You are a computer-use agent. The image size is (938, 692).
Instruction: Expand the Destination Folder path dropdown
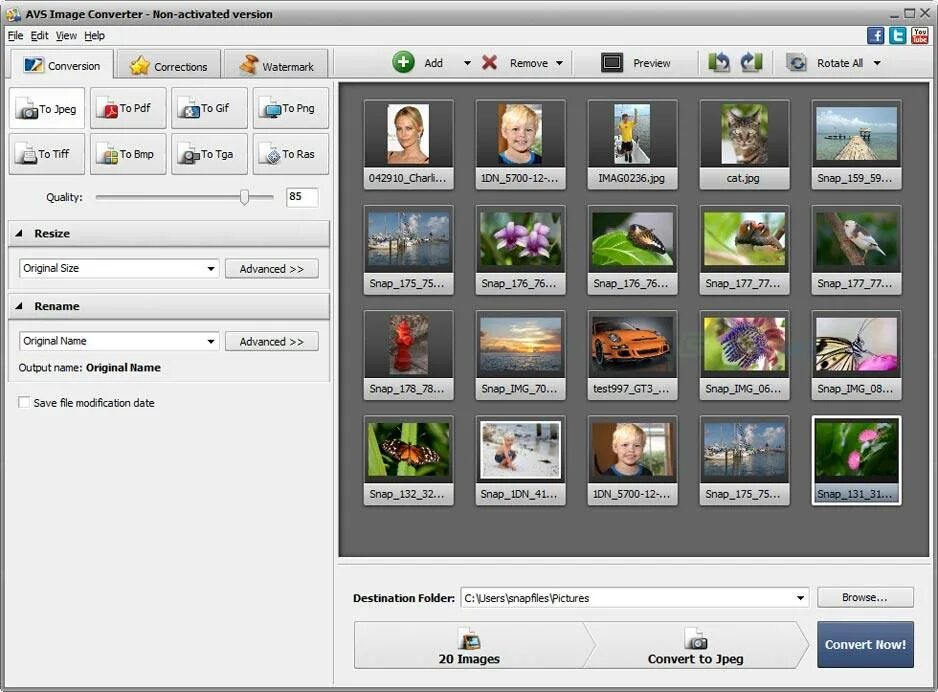tap(800, 598)
